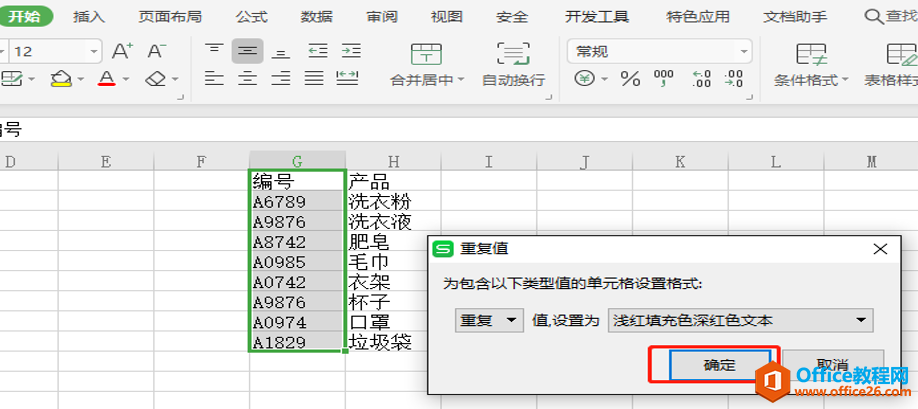The image size is (918, 409).
Task: Open the currency symbol dropdown arrow
Action: [604, 78]
